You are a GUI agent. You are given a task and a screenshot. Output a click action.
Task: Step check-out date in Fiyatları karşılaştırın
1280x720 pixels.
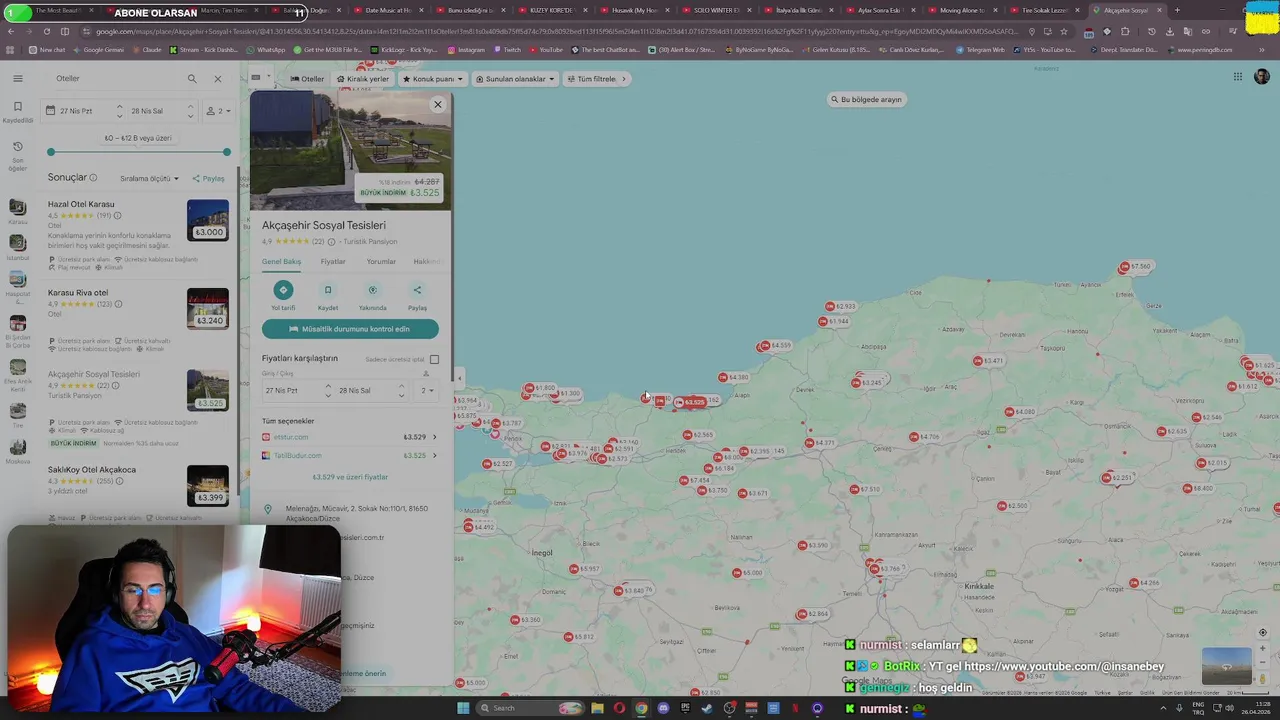[x=401, y=391]
